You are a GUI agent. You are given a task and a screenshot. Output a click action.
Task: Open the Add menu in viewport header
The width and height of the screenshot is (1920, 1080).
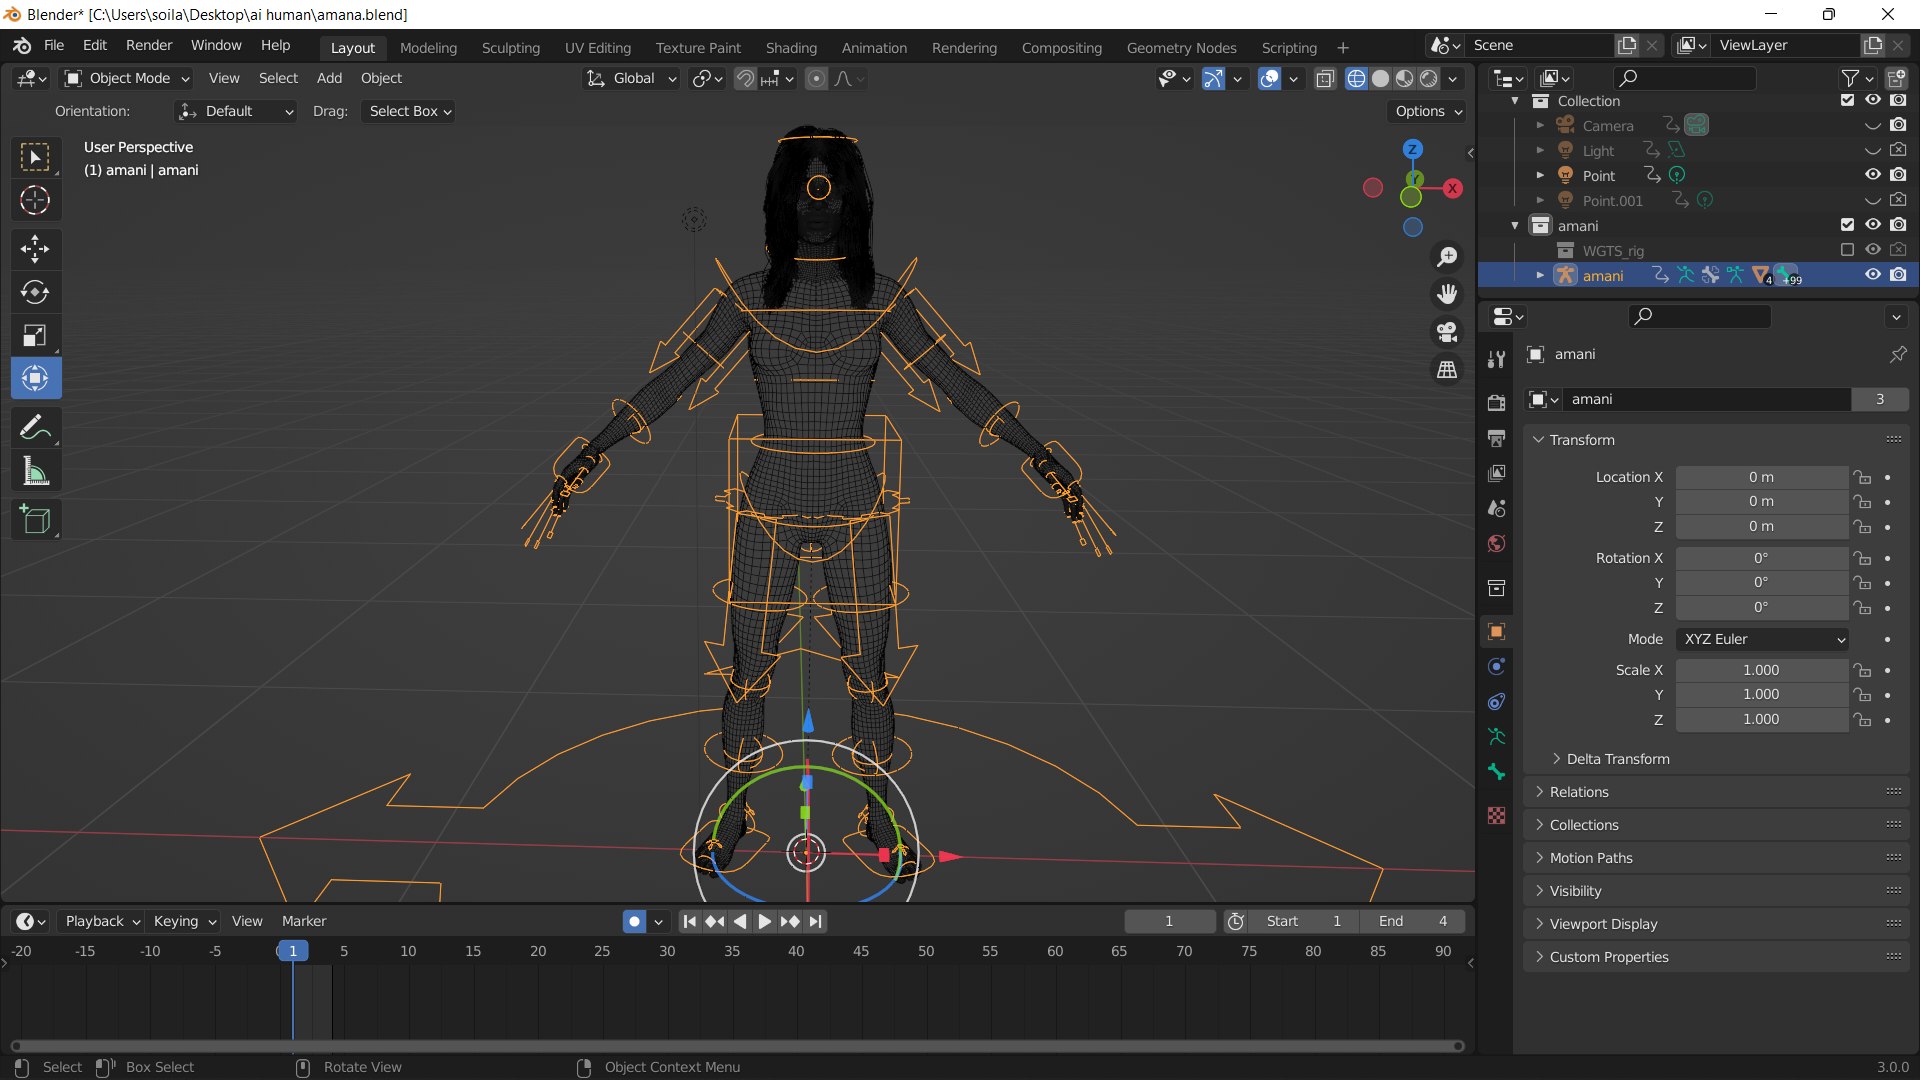(x=329, y=78)
